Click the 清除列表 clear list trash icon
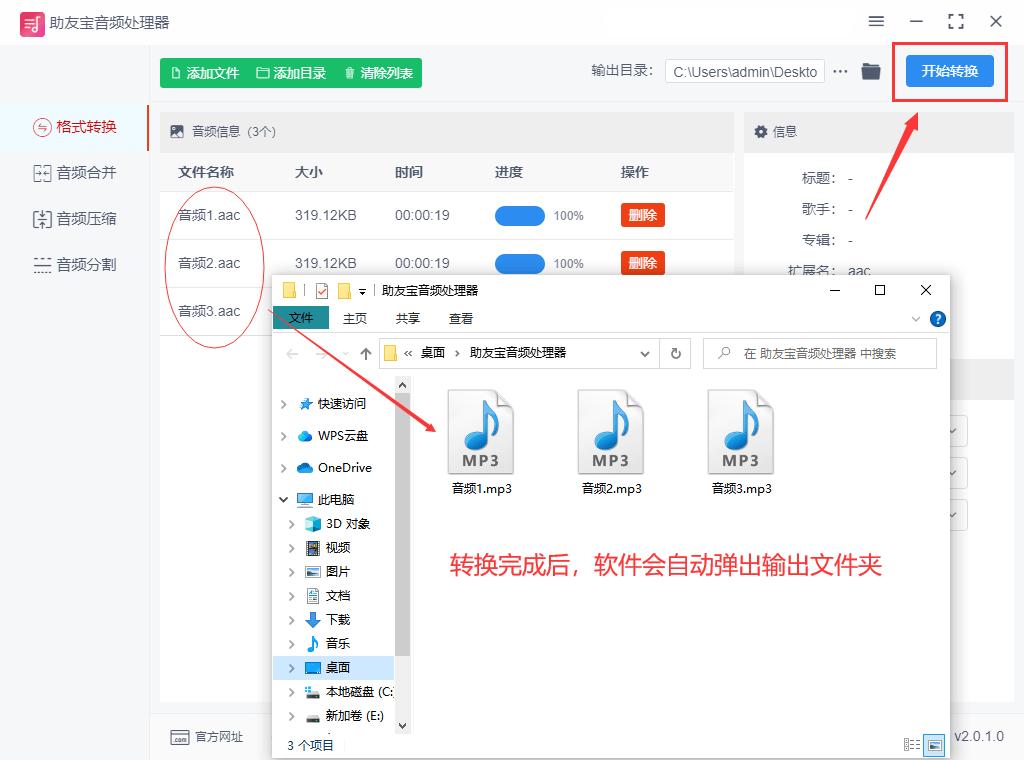Image resolution: width=1024 pixels, height=760 pixels. pyautogui.click(x=350, y=72)
